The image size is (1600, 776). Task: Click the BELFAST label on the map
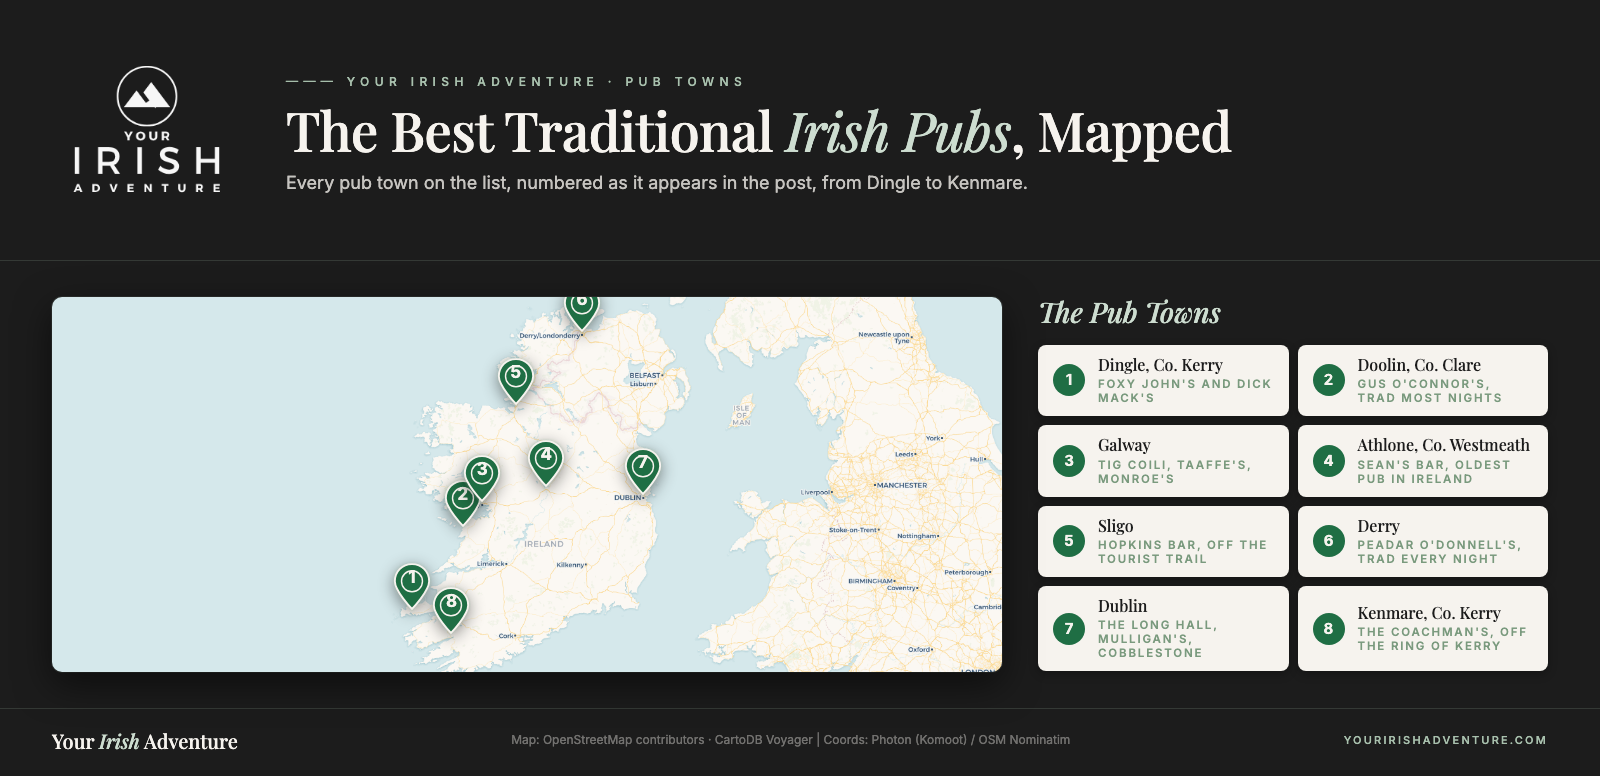(x=645, y=376)
